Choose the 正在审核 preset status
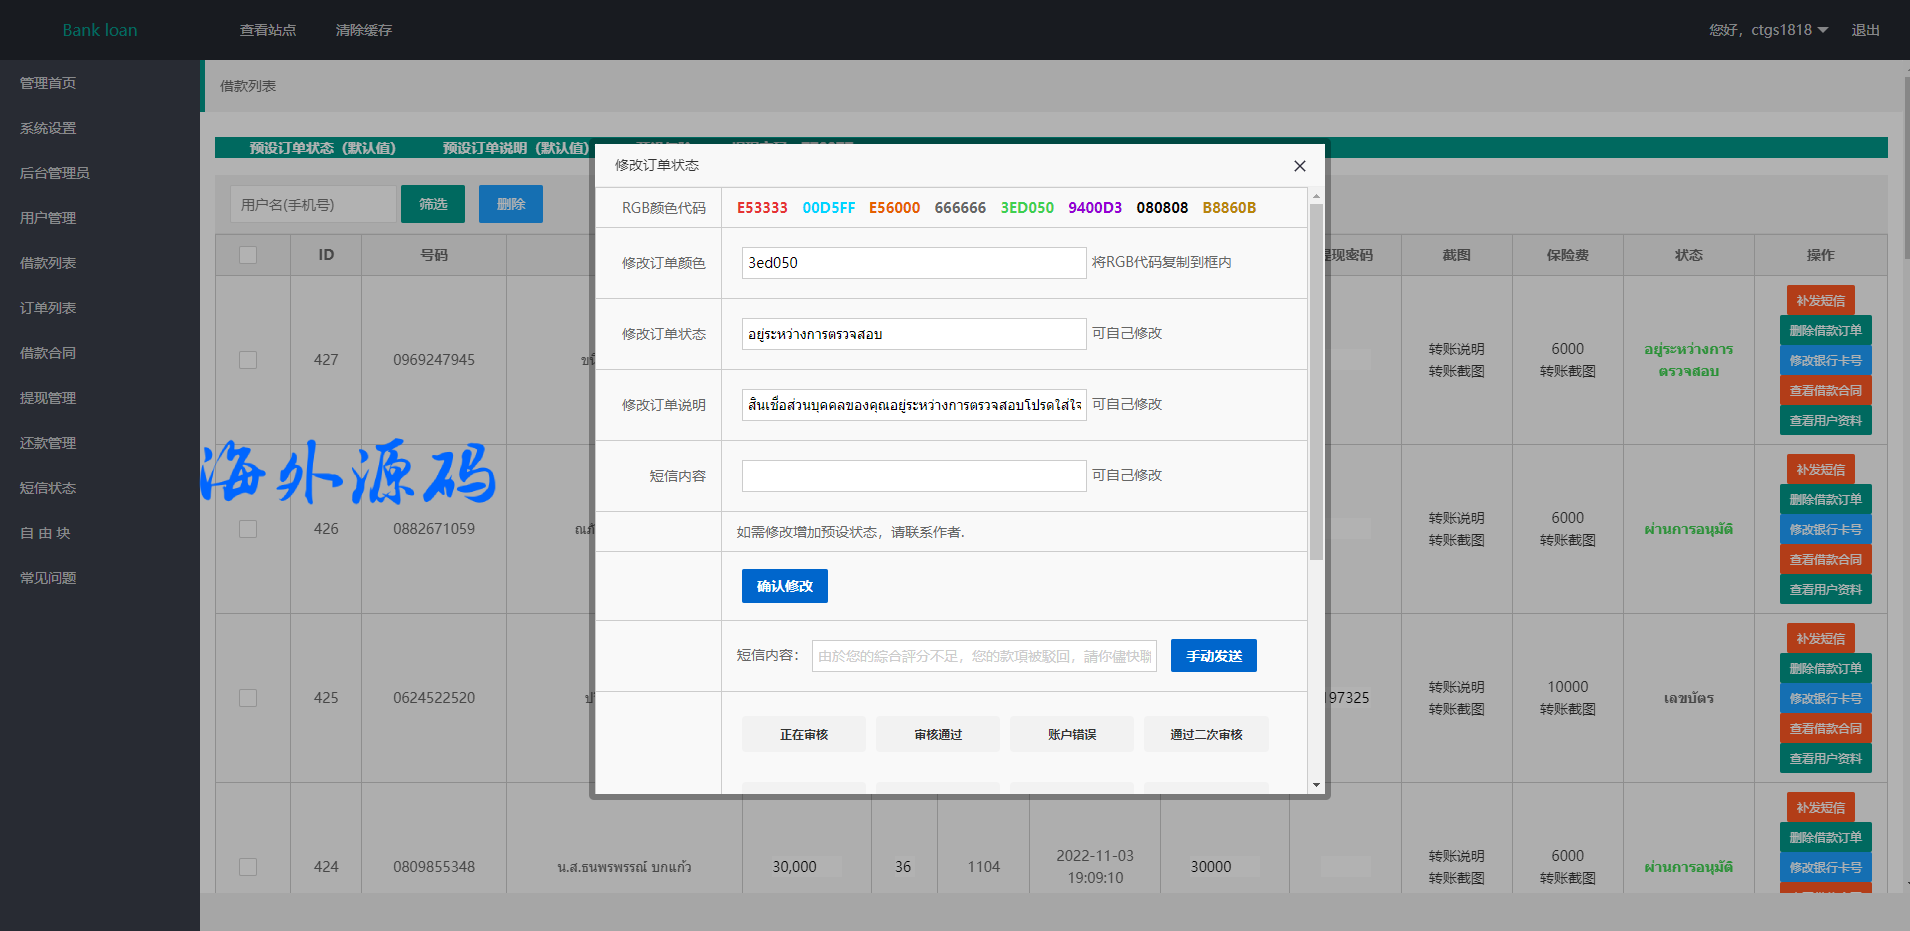Screen dimensions: 1910x931 (804, 735)
